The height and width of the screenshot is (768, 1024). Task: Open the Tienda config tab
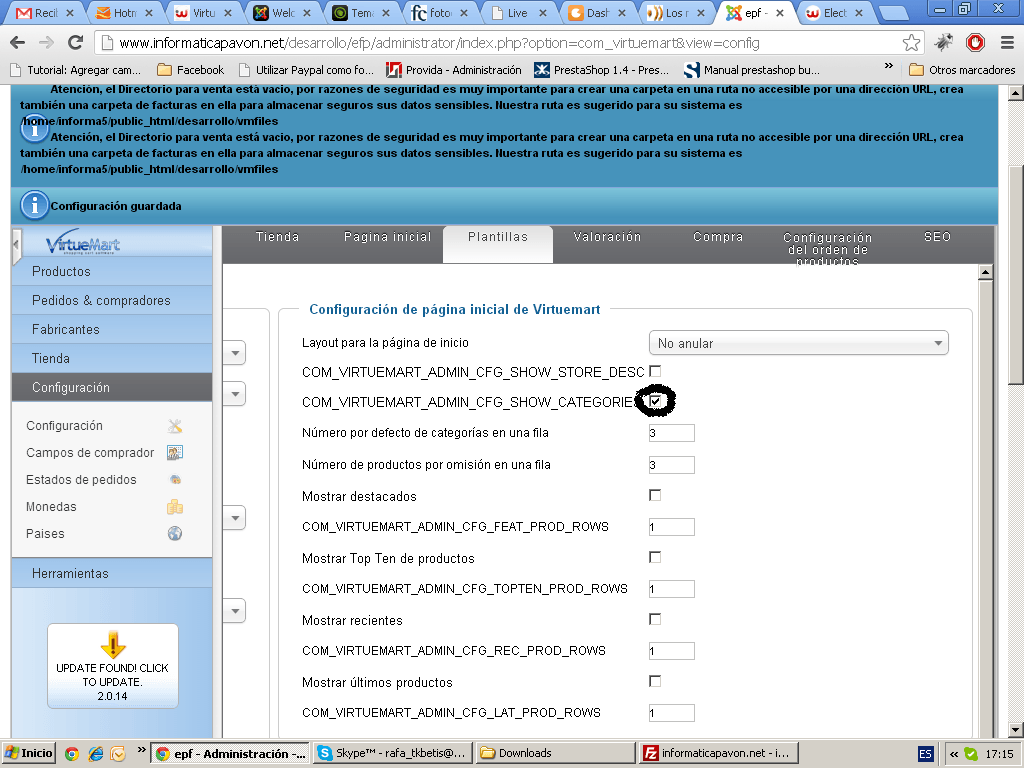(278, 237)
